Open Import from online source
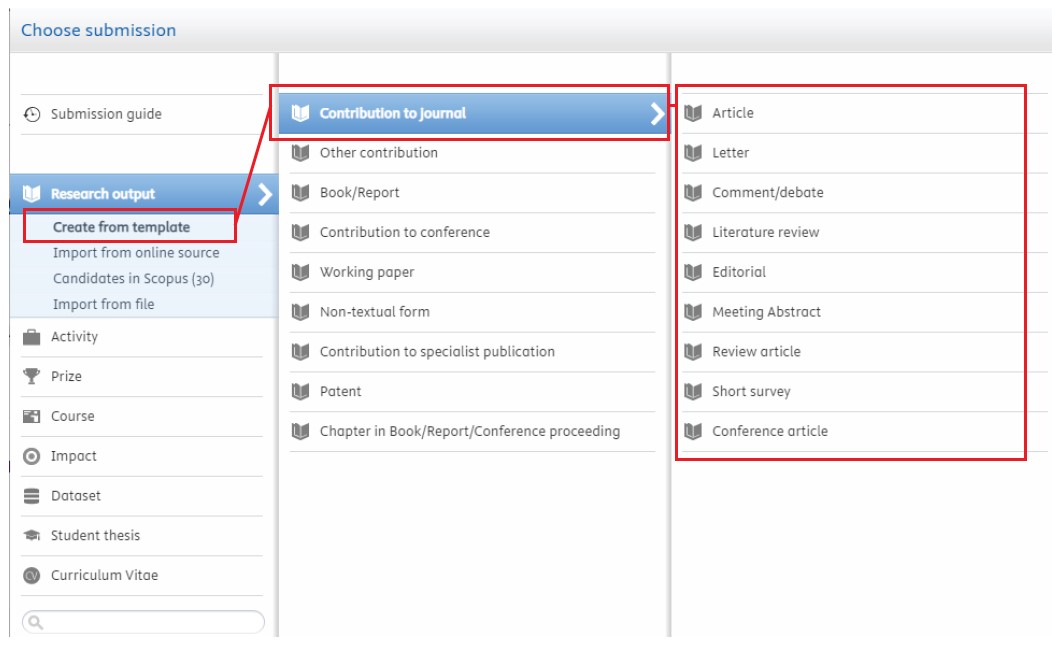This screenshot has width=1052, height=657. coord(136,252)
